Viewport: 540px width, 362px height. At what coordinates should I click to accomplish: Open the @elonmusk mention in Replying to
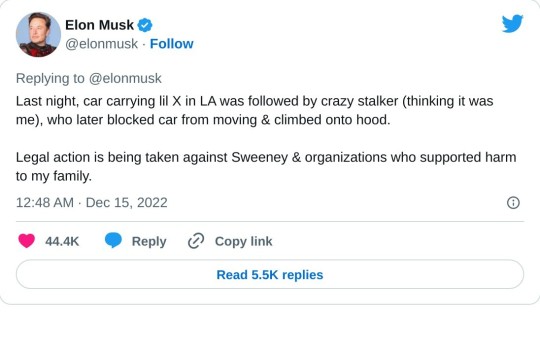(125, 79)
